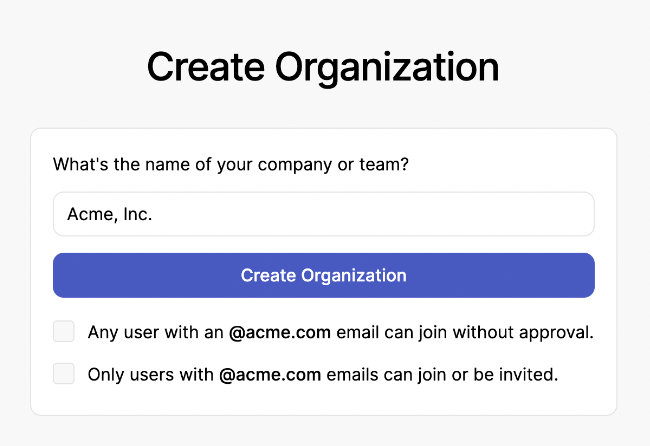
Task: Check the only @acme.com emails checkbox
Action: [64, 373]
